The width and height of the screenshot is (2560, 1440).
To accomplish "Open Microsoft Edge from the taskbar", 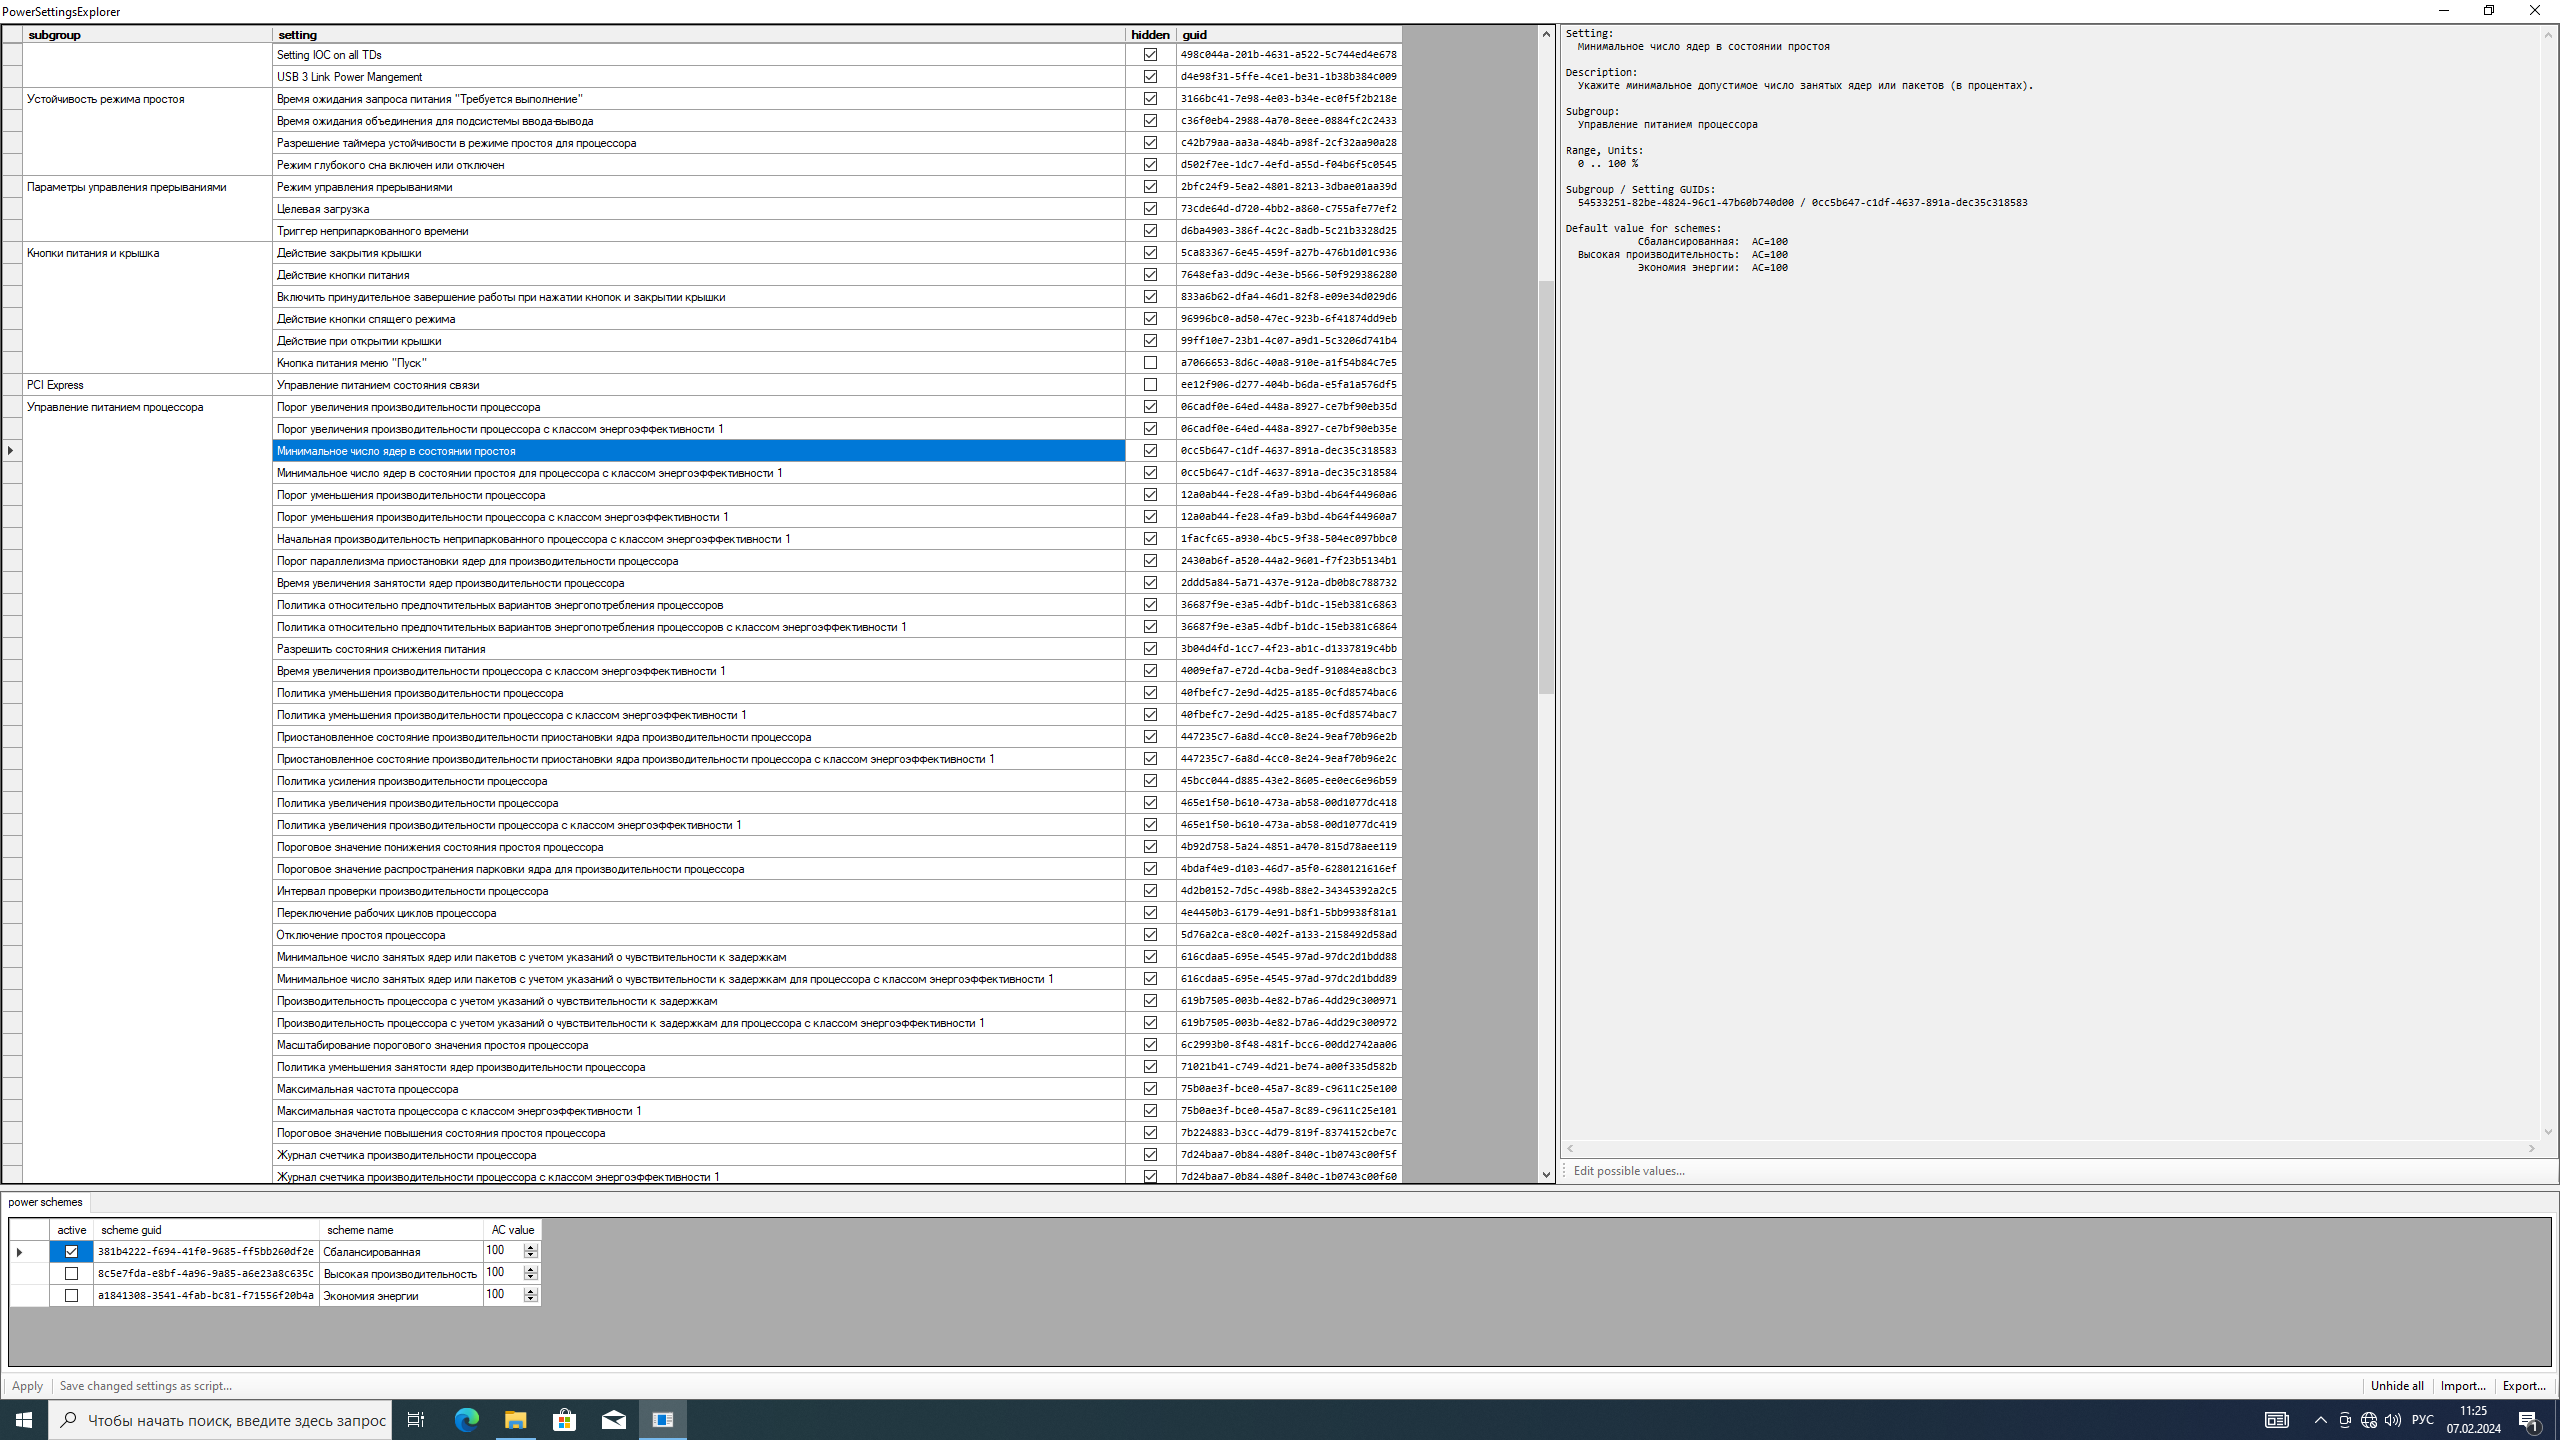I will (466, 1419).
